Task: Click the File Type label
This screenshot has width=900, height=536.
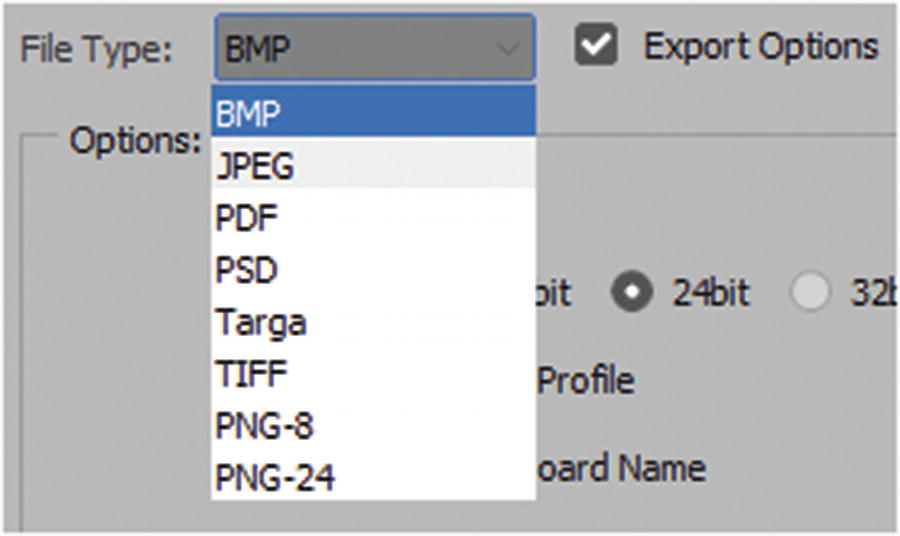Action: click(x=97, y=49)
